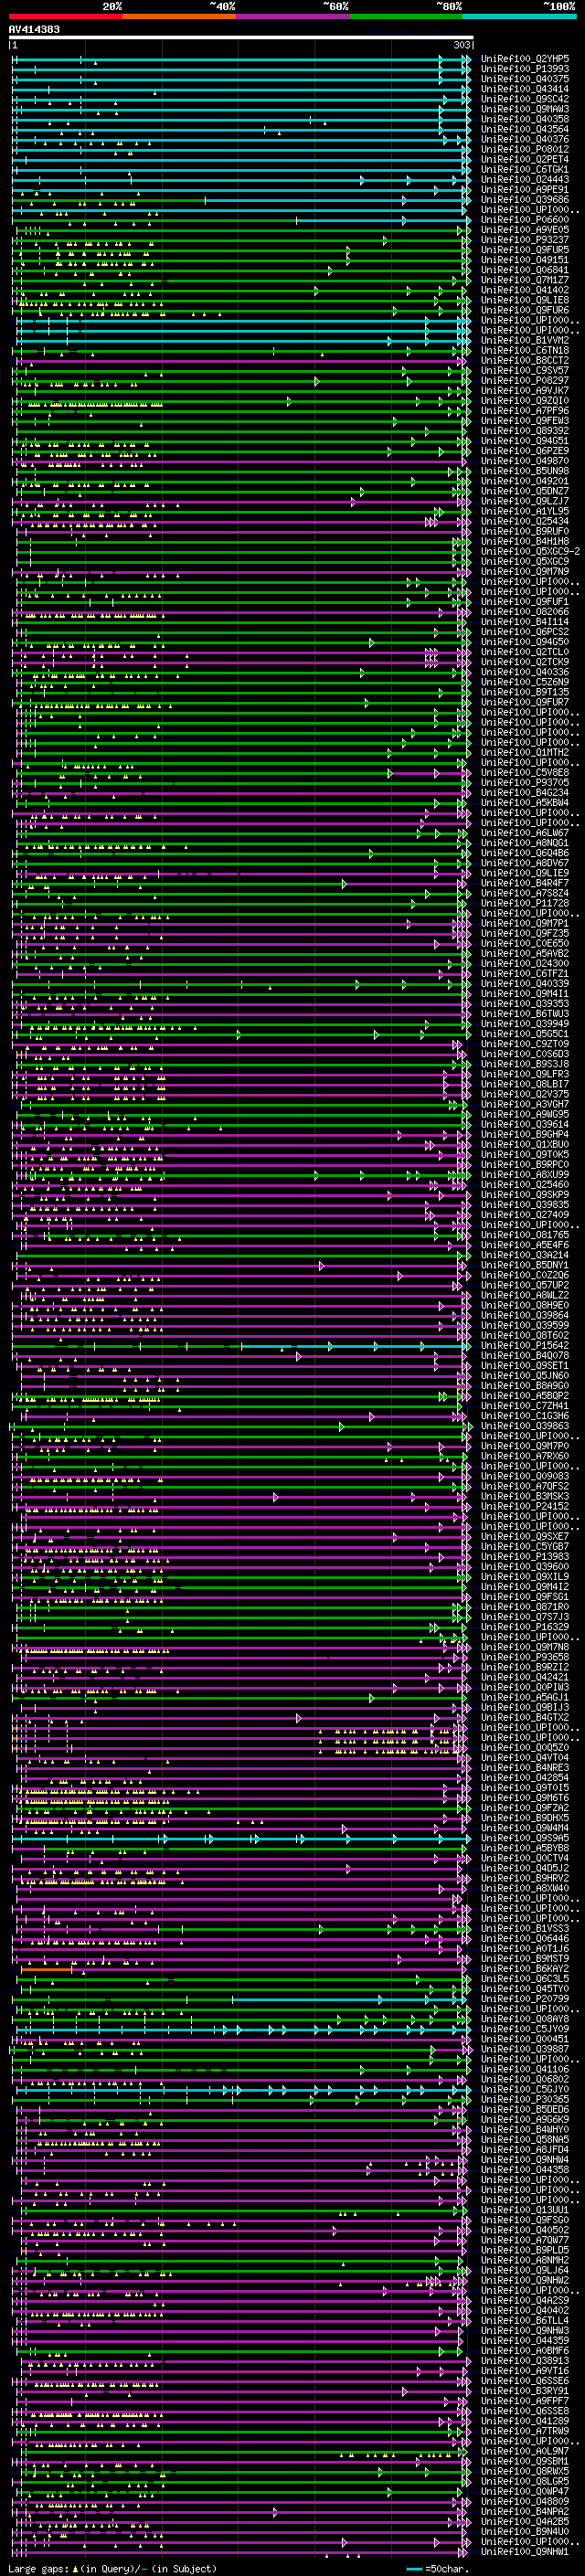Screen dimensions: 585x2576
Task: Click the cyan ~100% identity legend bar
Action: (519, 16)
